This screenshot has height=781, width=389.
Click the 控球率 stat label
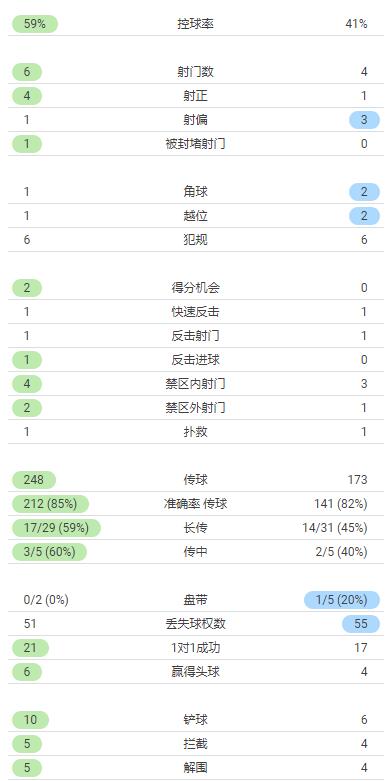195,24
